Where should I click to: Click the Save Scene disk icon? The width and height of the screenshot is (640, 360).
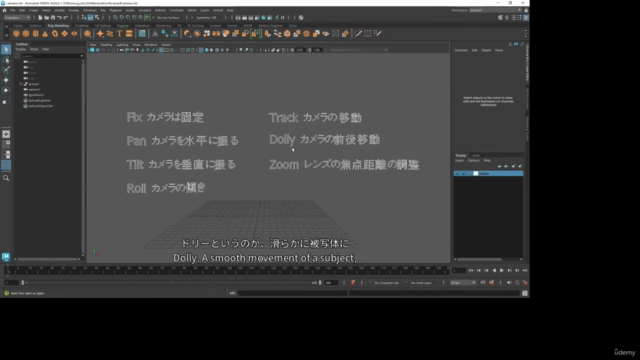[x=53, y=18]
